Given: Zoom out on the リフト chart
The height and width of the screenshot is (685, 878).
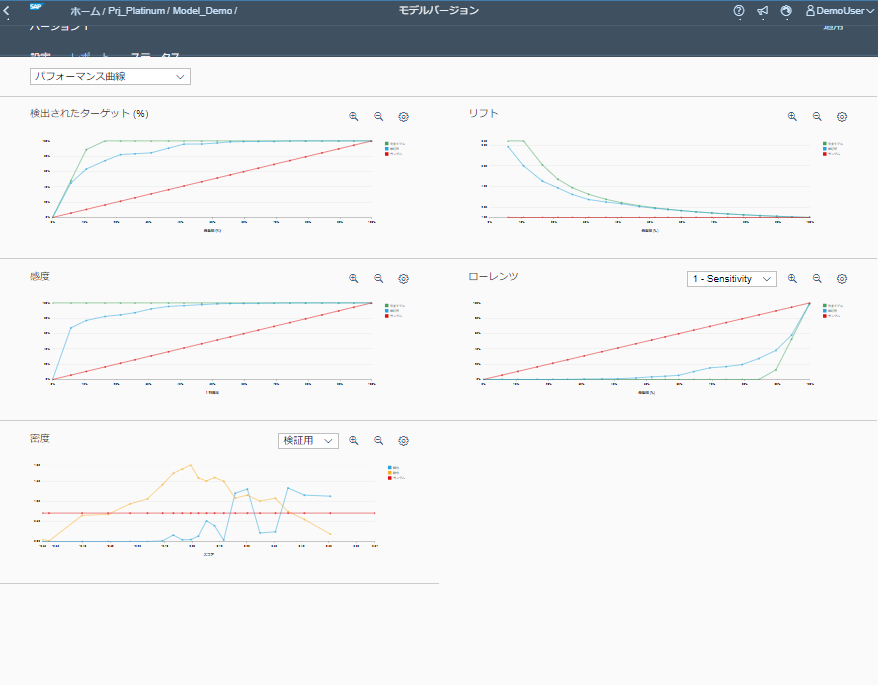Looking at the screenshot, I should [817, 117].
